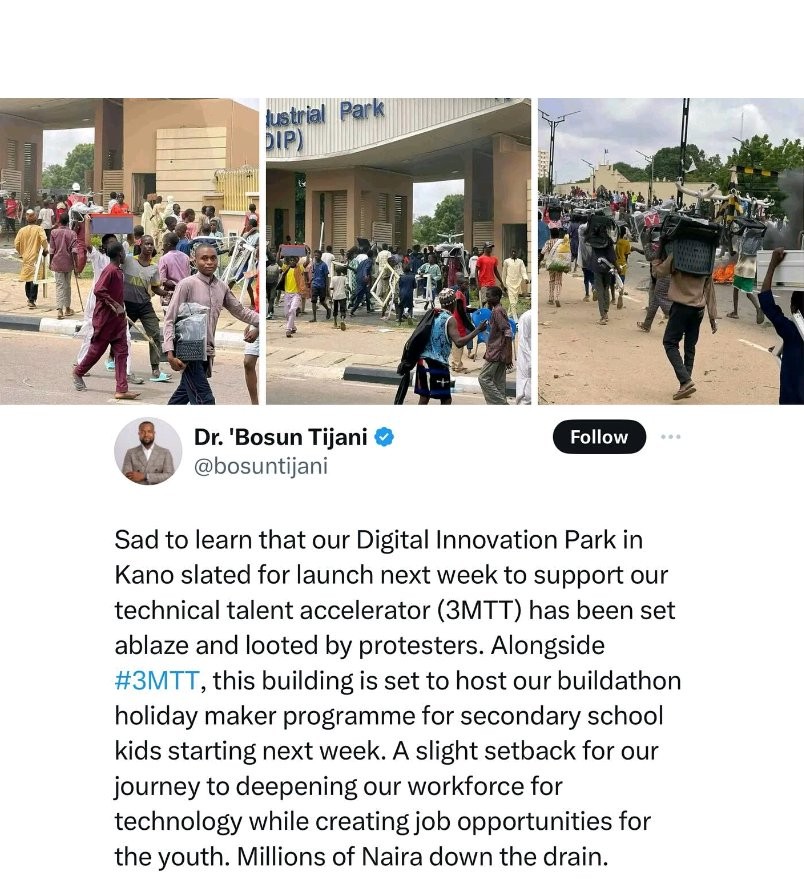The height and width of the screenshot is (893, 804).
Task: View the middle photo showing the Industrial Park sign
Action: click(399, 251)
